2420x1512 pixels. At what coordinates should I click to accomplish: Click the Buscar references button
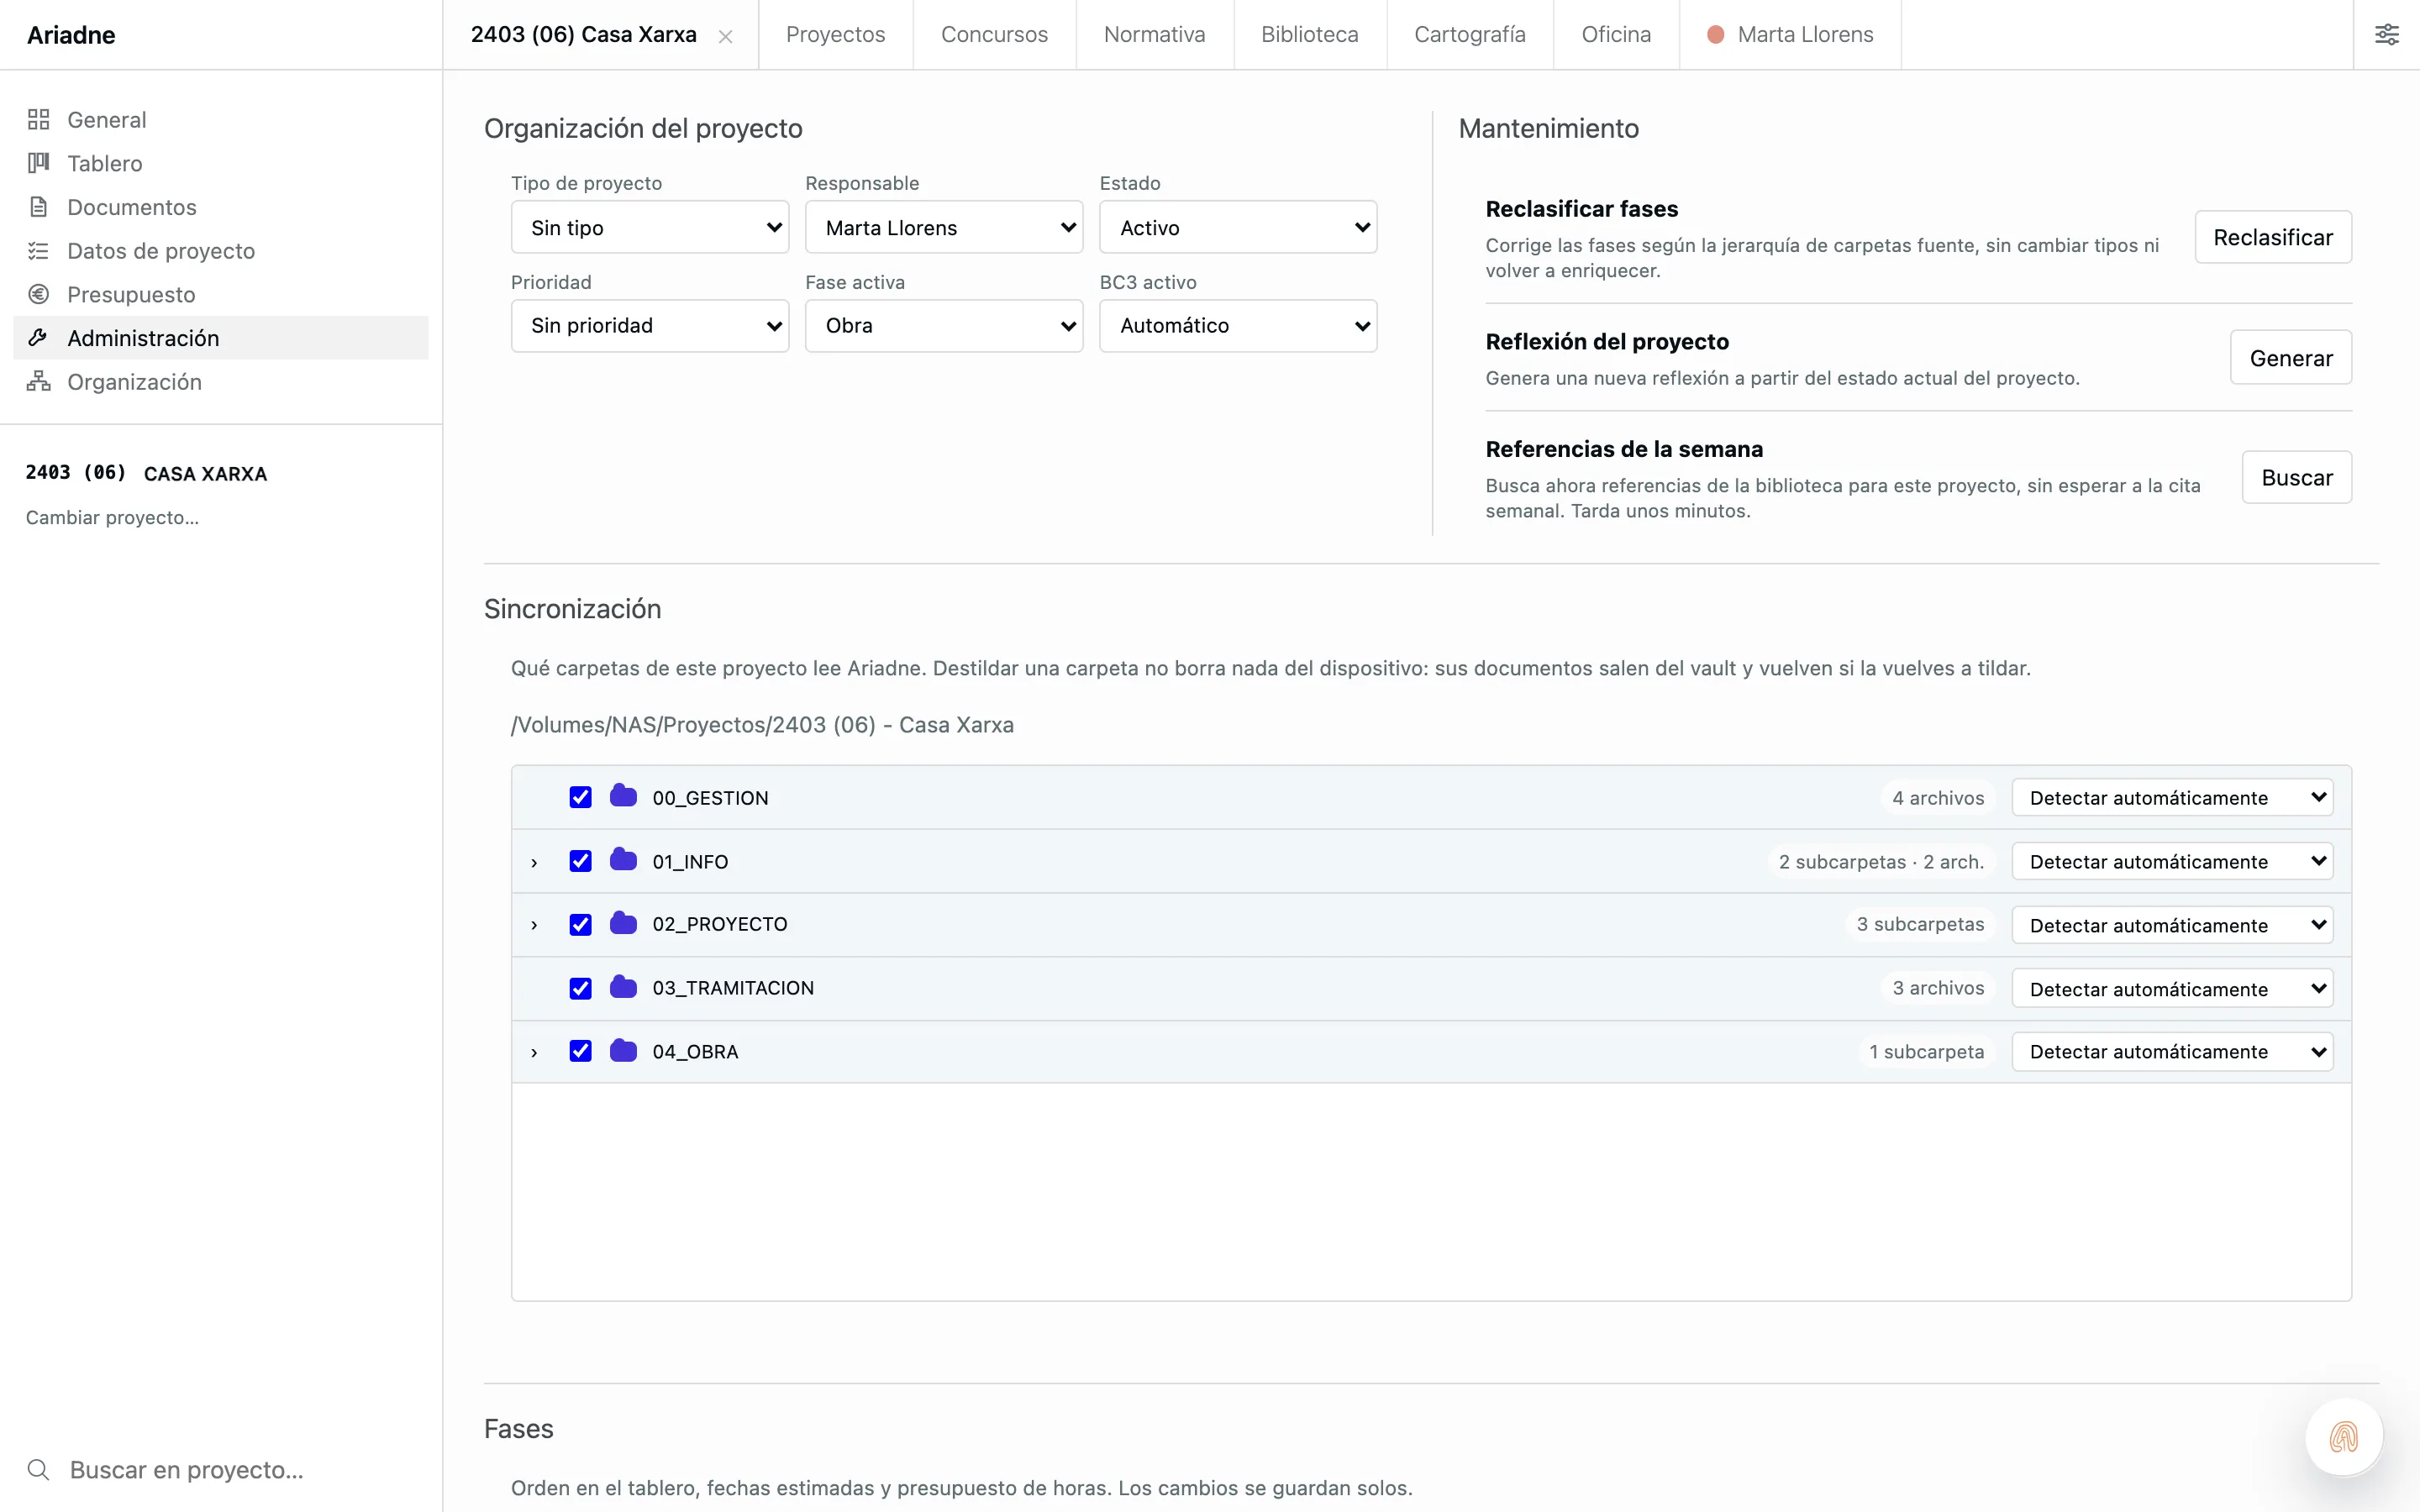click(2297, 477)
